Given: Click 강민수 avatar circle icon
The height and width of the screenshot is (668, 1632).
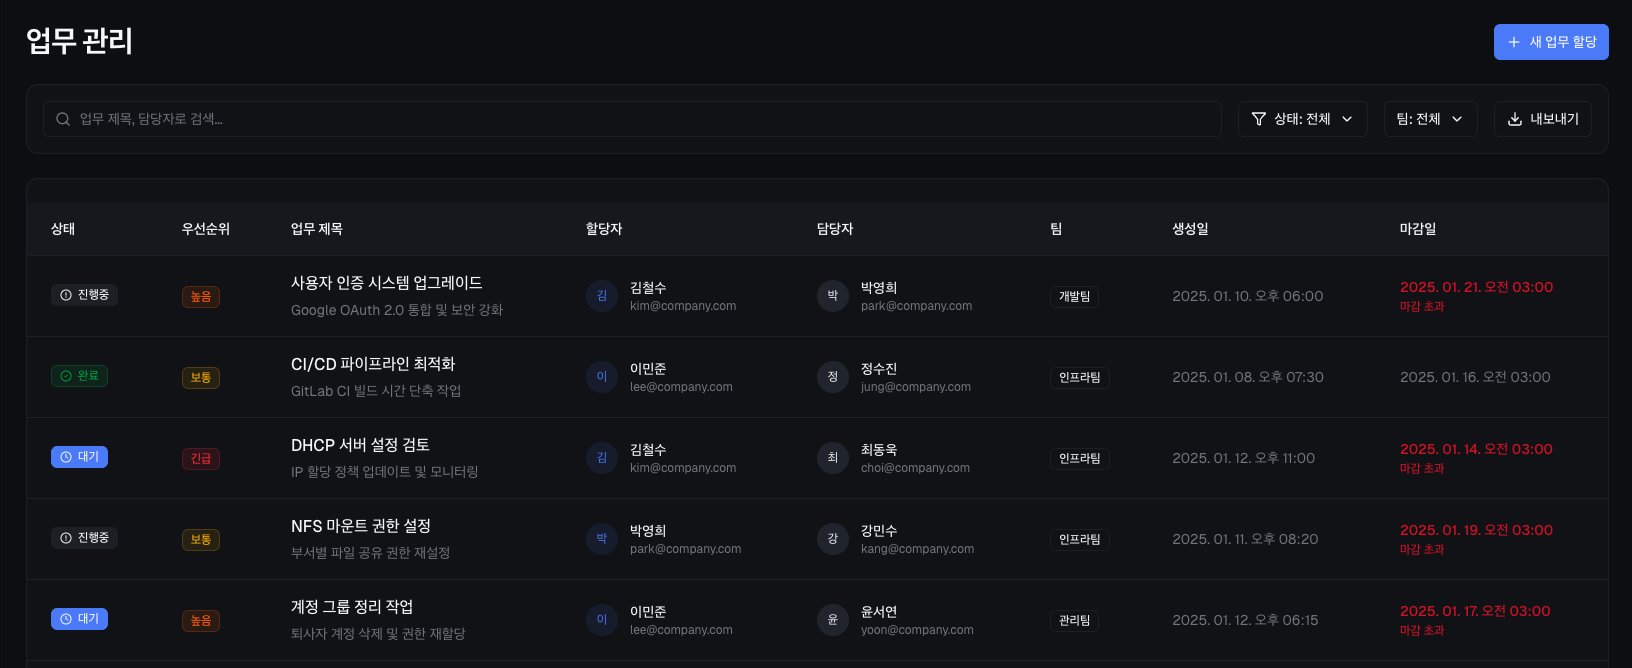Looking at the screenshot, I should [833, 539].
